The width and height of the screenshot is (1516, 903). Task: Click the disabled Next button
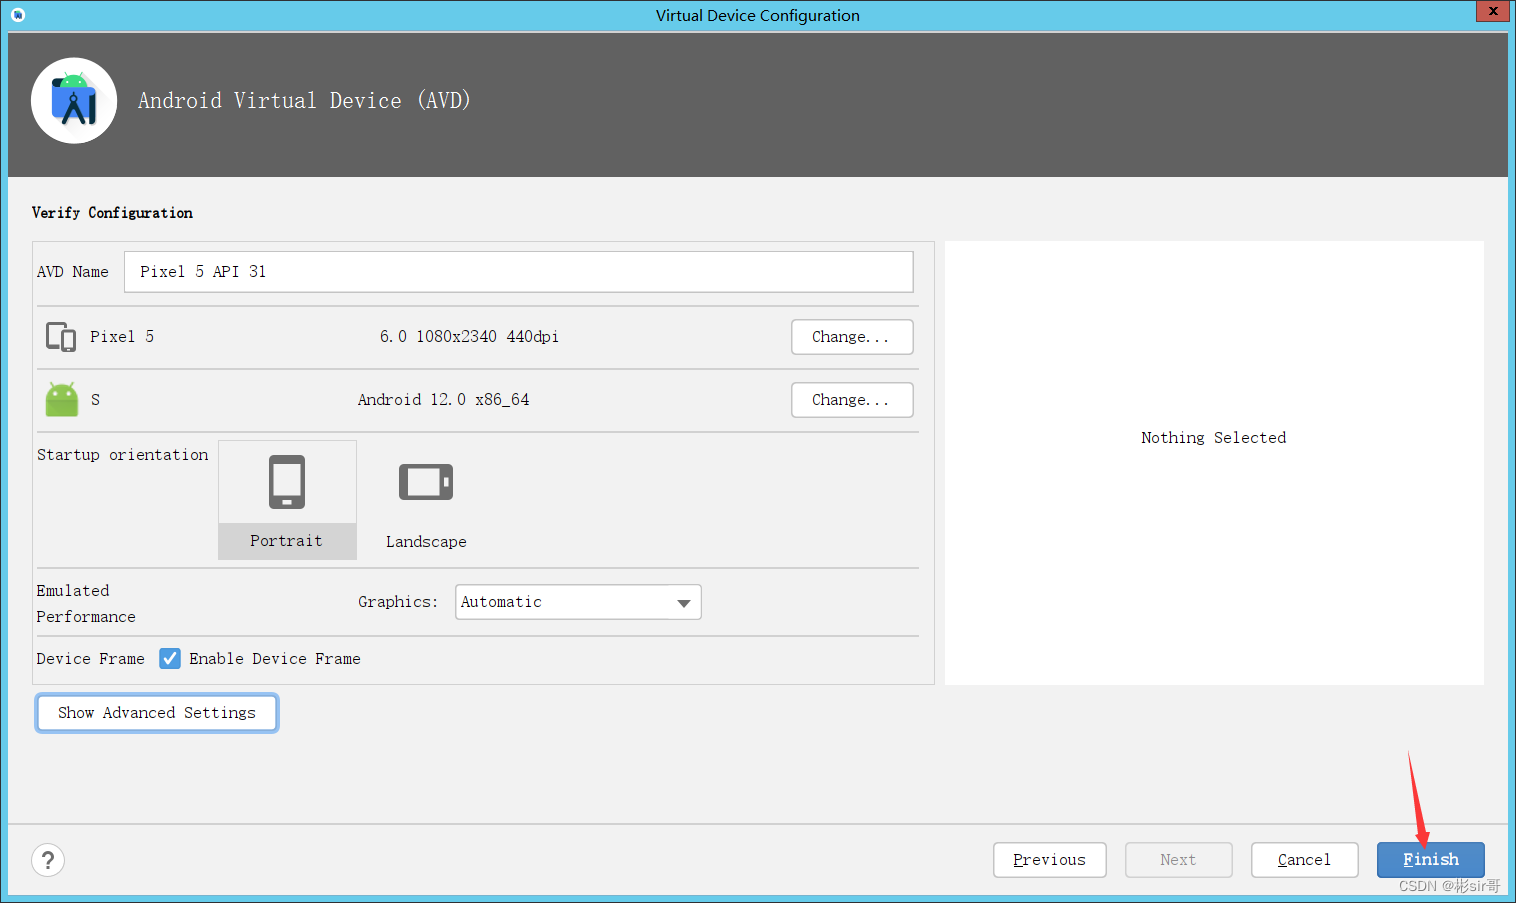1179,860
